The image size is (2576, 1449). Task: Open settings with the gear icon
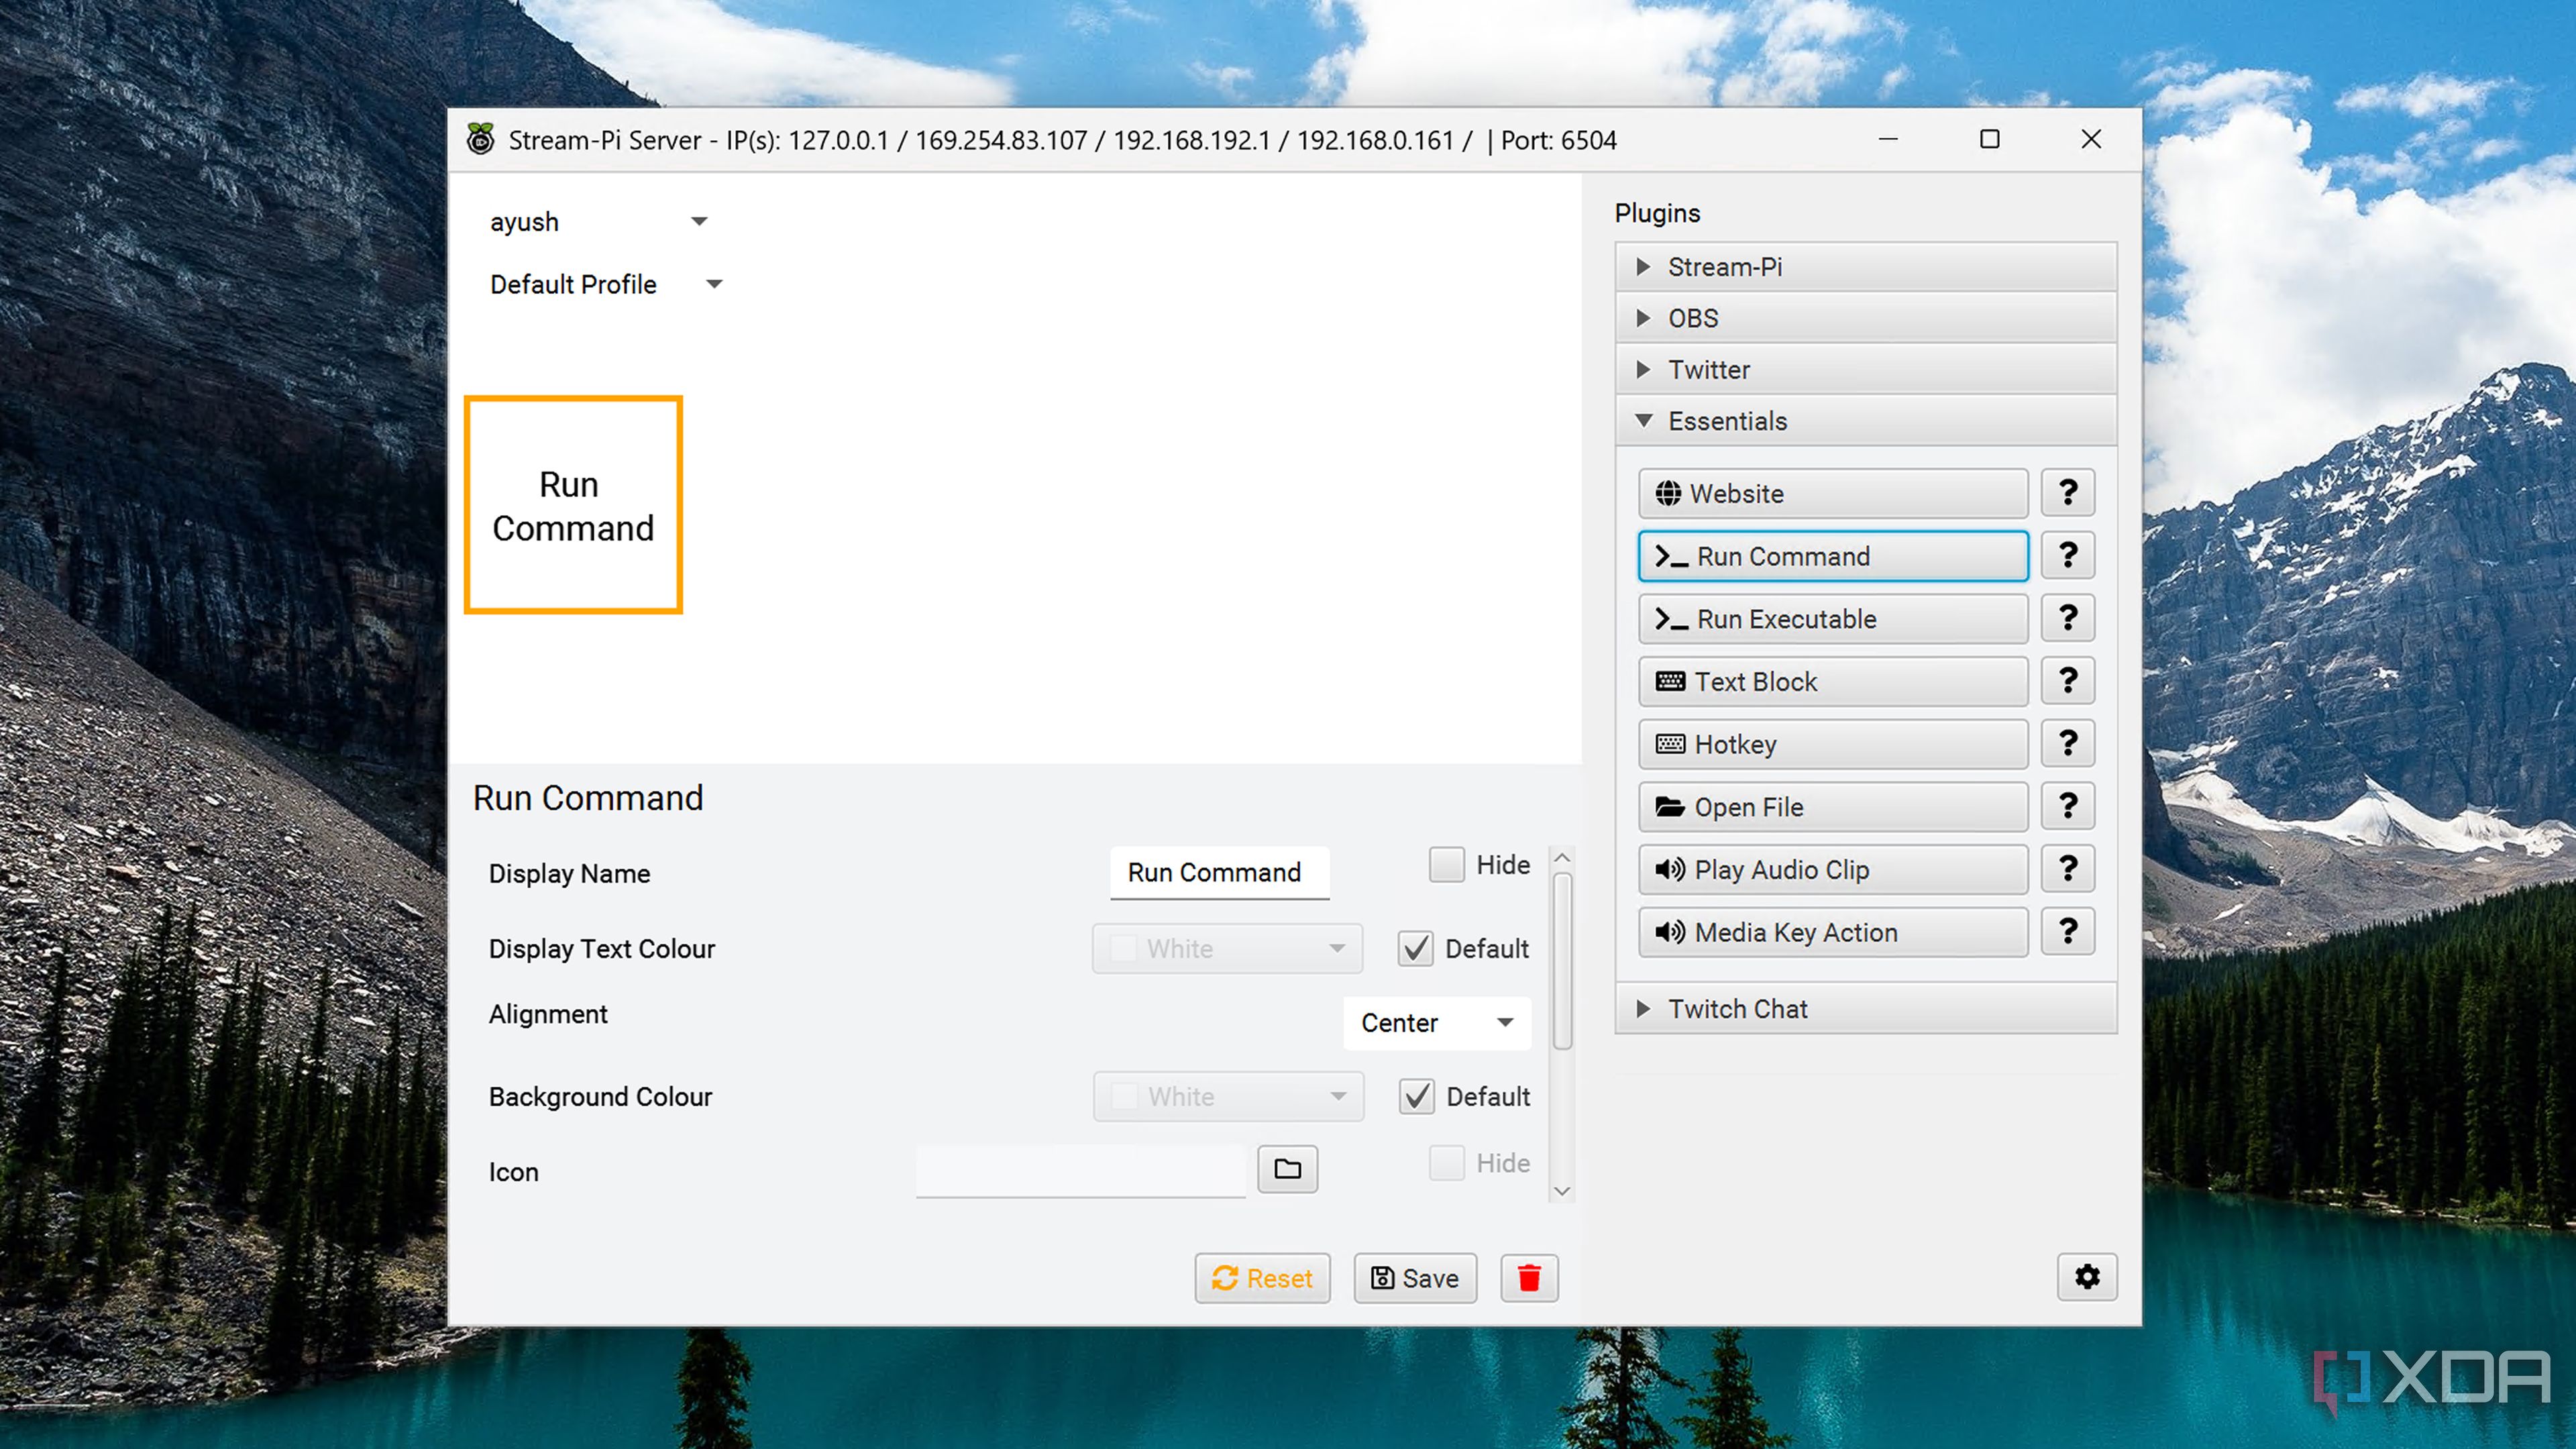tap(2086, 1277)
